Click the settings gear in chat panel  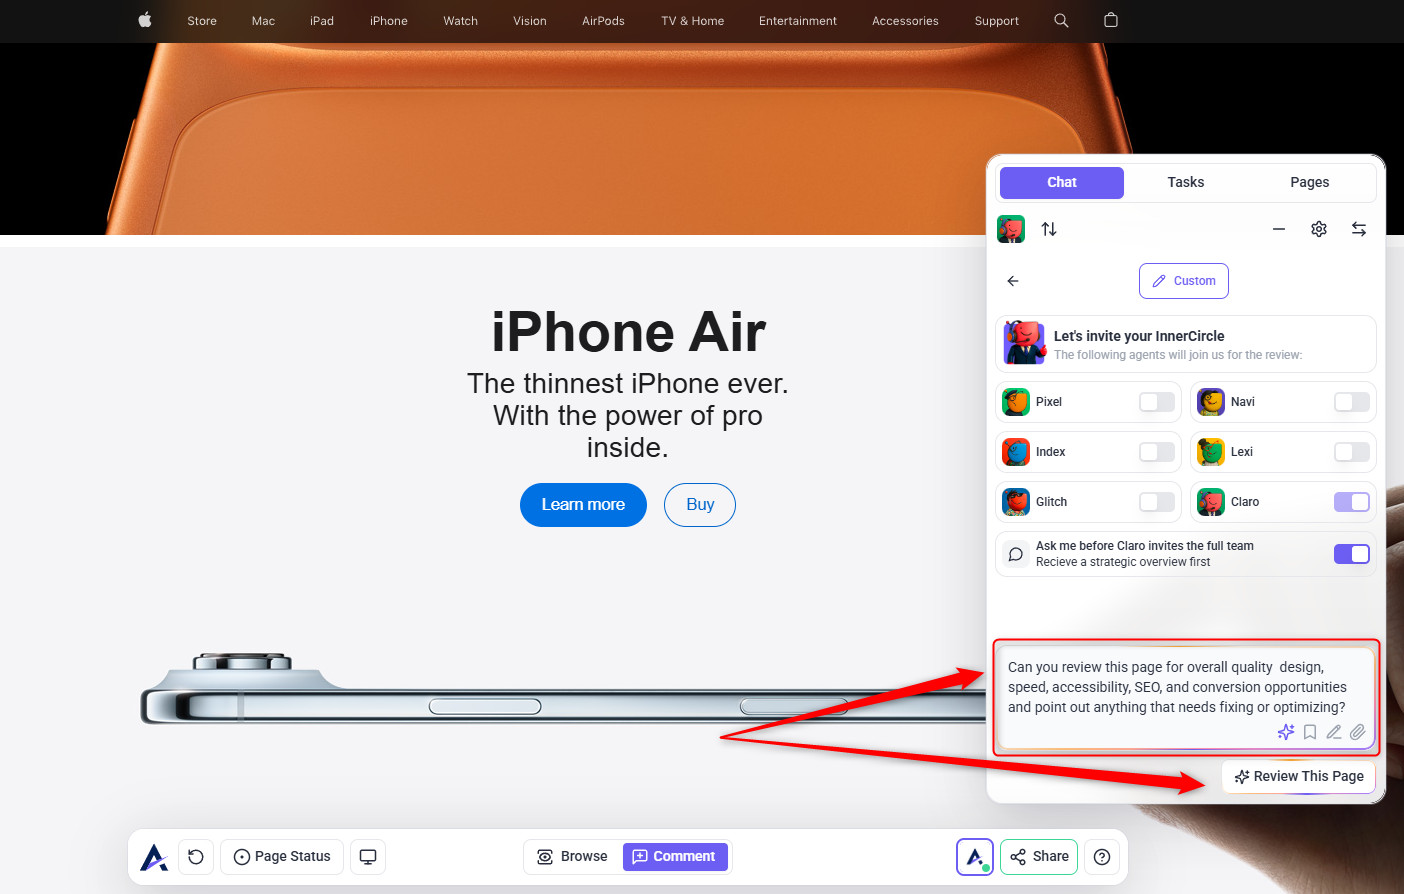[x=1318, y=229]
